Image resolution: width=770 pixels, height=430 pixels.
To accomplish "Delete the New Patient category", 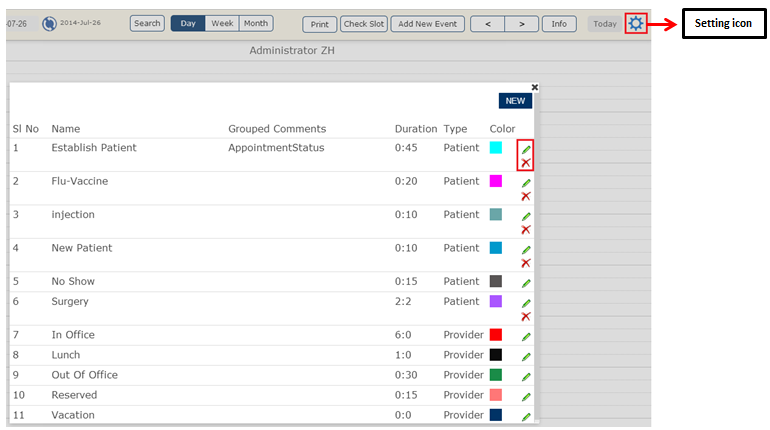I will click(x=526, y=263).
